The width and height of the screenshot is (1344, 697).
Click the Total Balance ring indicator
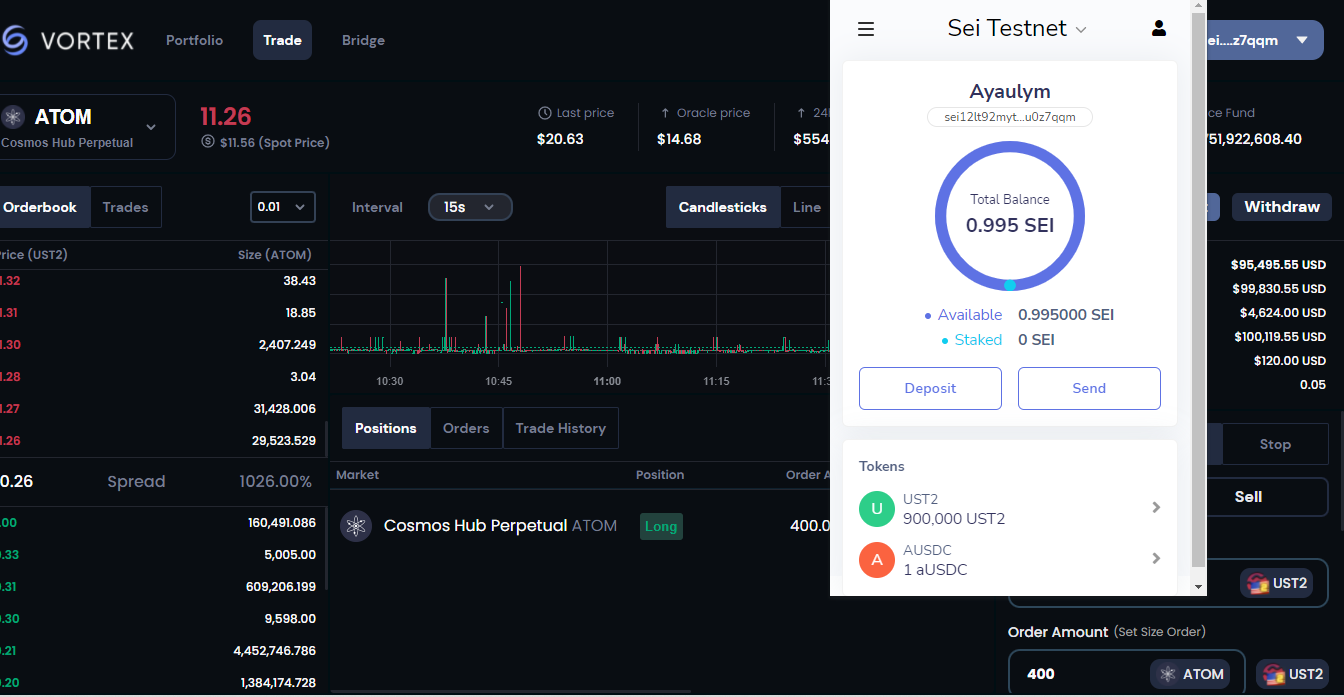click(x=1010, y=215)
